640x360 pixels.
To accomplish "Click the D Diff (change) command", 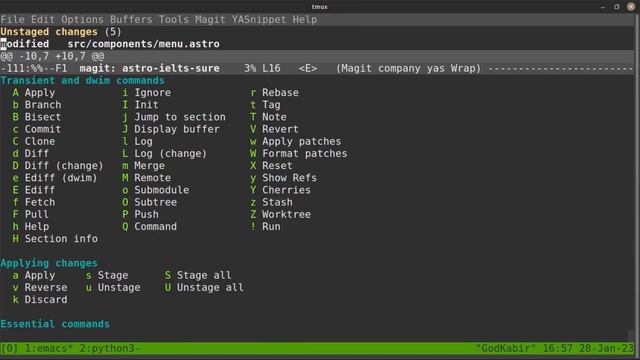I will tap(58, 166).
